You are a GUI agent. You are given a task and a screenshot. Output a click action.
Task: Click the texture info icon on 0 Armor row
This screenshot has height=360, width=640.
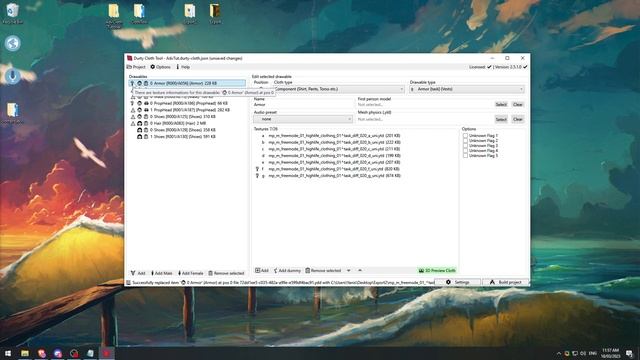coord(132,83)
